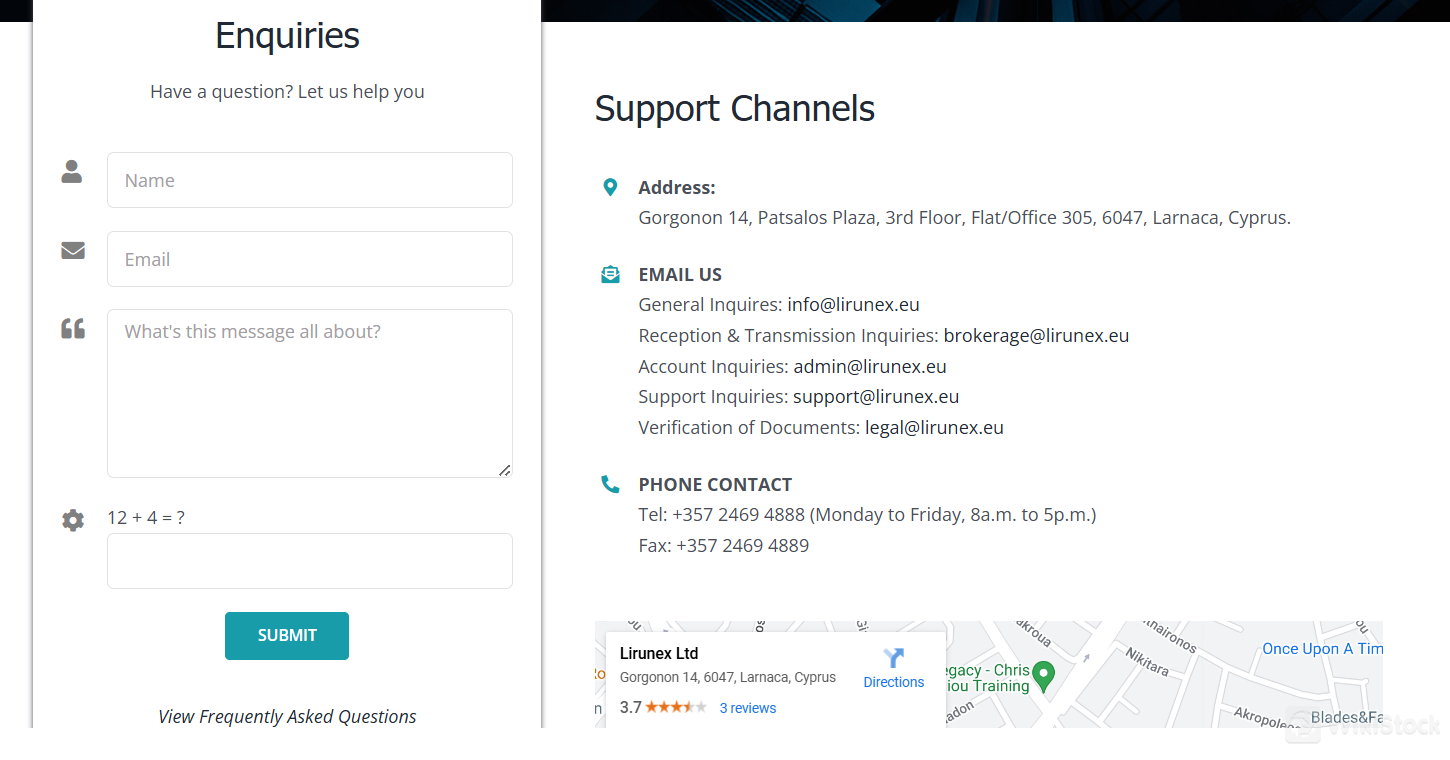Focus the Email input field

tap(310, 259)
